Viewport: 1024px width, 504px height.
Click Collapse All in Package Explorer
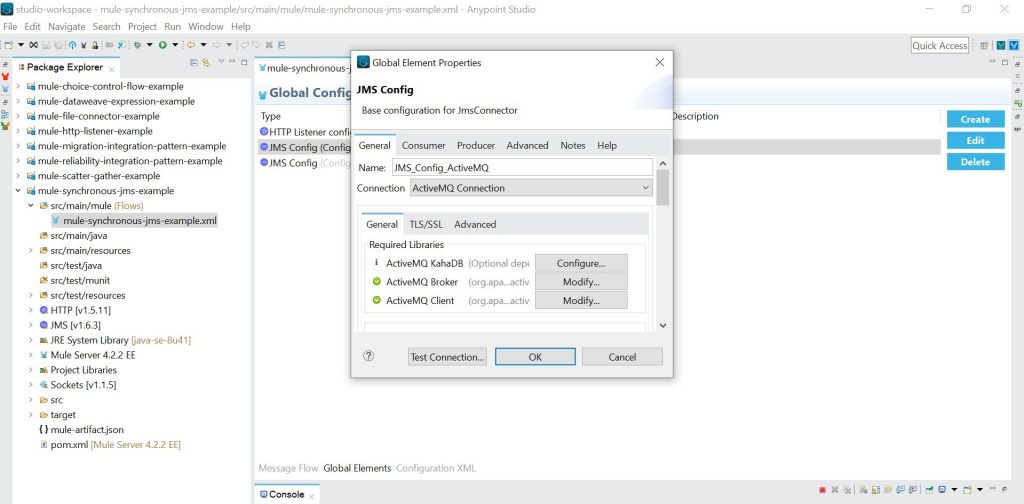pos(194,63)
